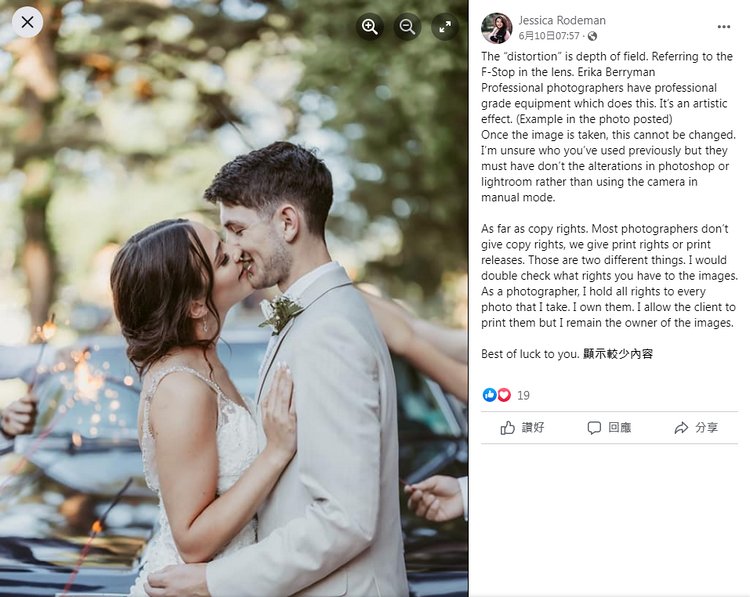Select the thumbs-up icon beside 讚好
This screenshot has height=597, width=750.
[507, 428]
